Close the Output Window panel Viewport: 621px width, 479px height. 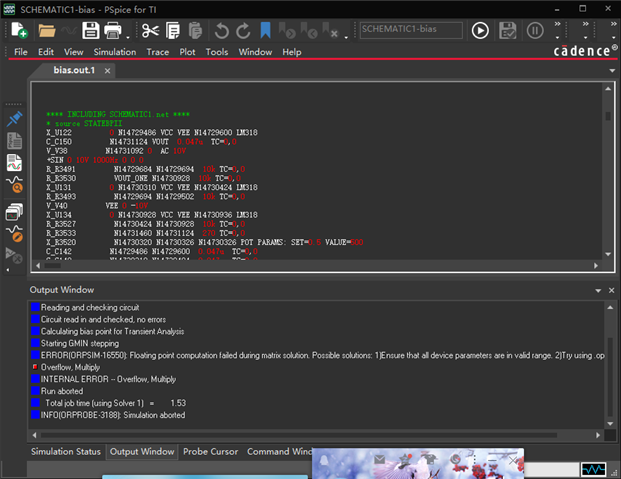click(x=611, y=290)
